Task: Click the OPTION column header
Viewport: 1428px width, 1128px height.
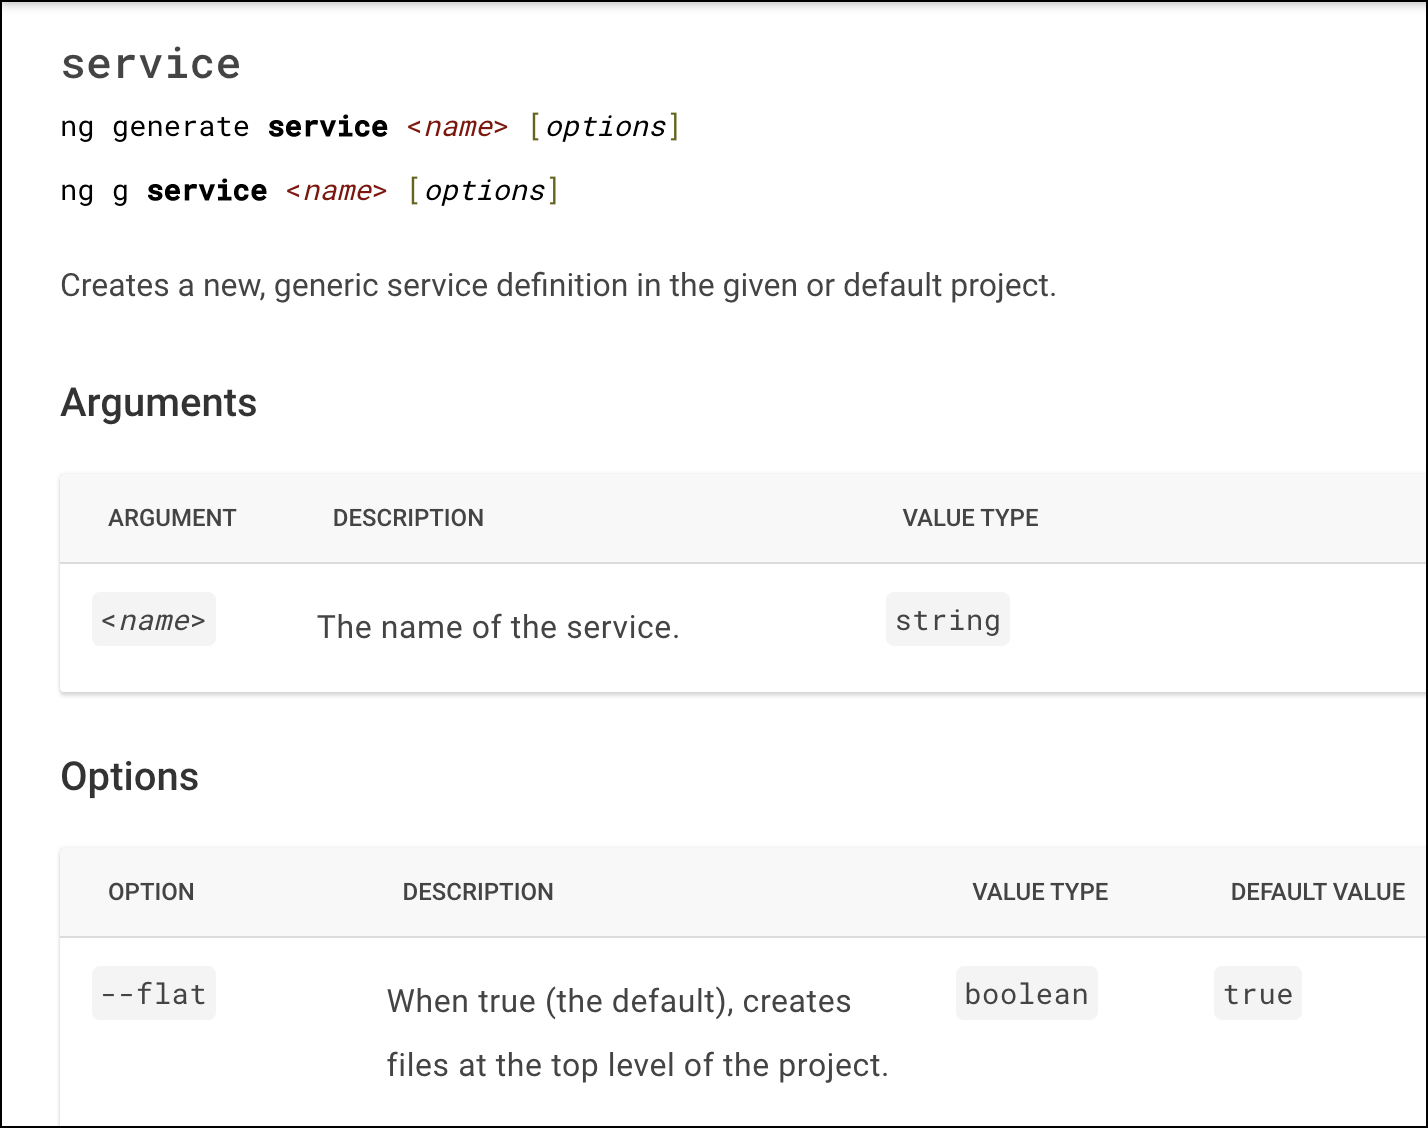Action: pos(151,892)
